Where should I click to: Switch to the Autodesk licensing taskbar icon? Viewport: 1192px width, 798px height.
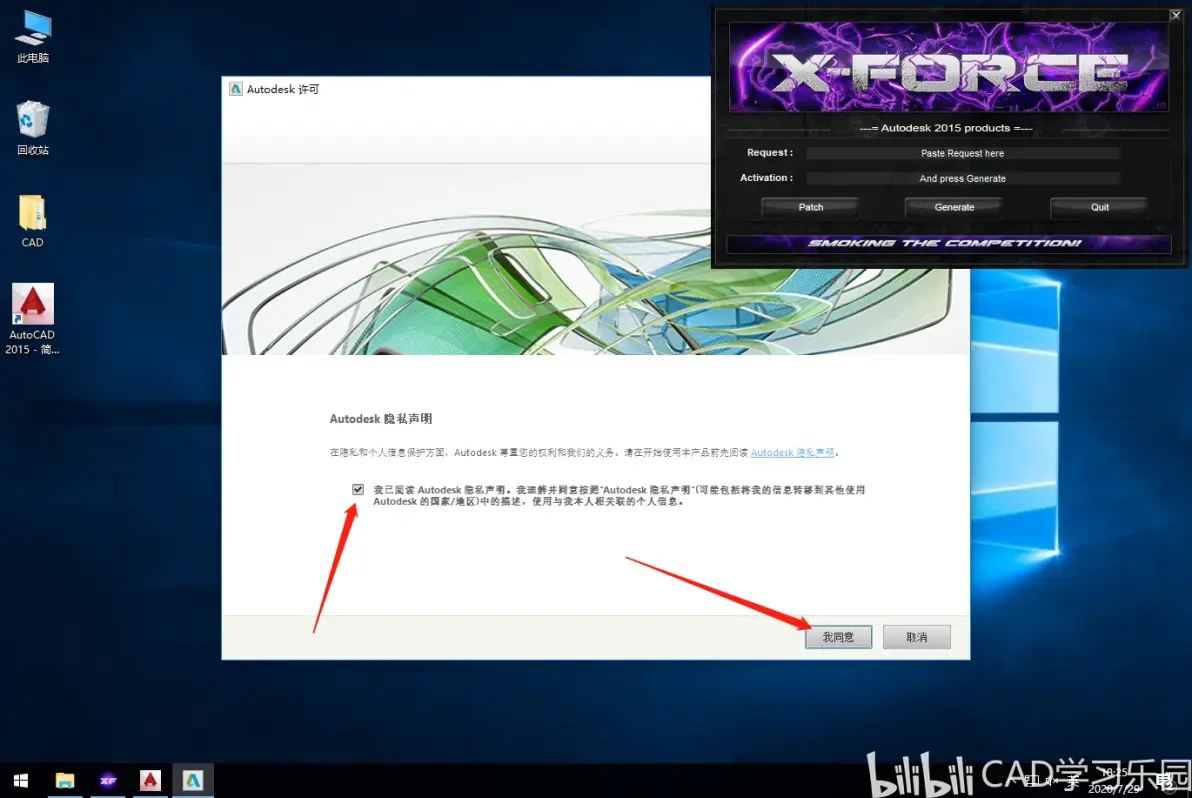[192, 781]
